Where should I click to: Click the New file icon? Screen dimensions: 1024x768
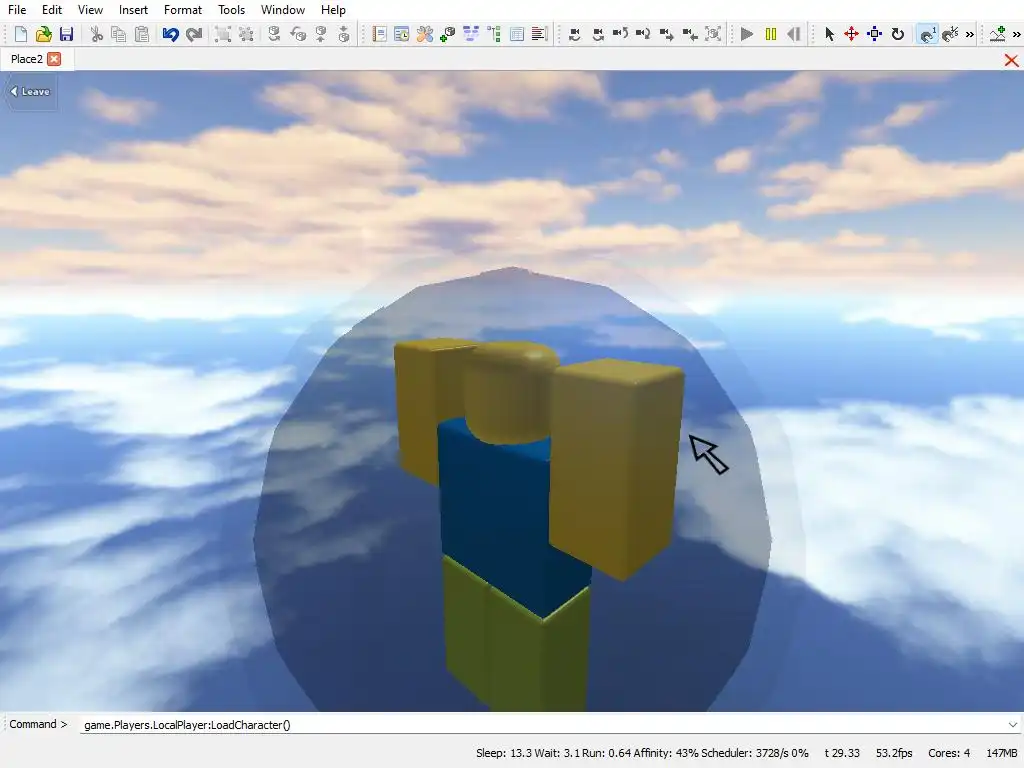point(20,34)
